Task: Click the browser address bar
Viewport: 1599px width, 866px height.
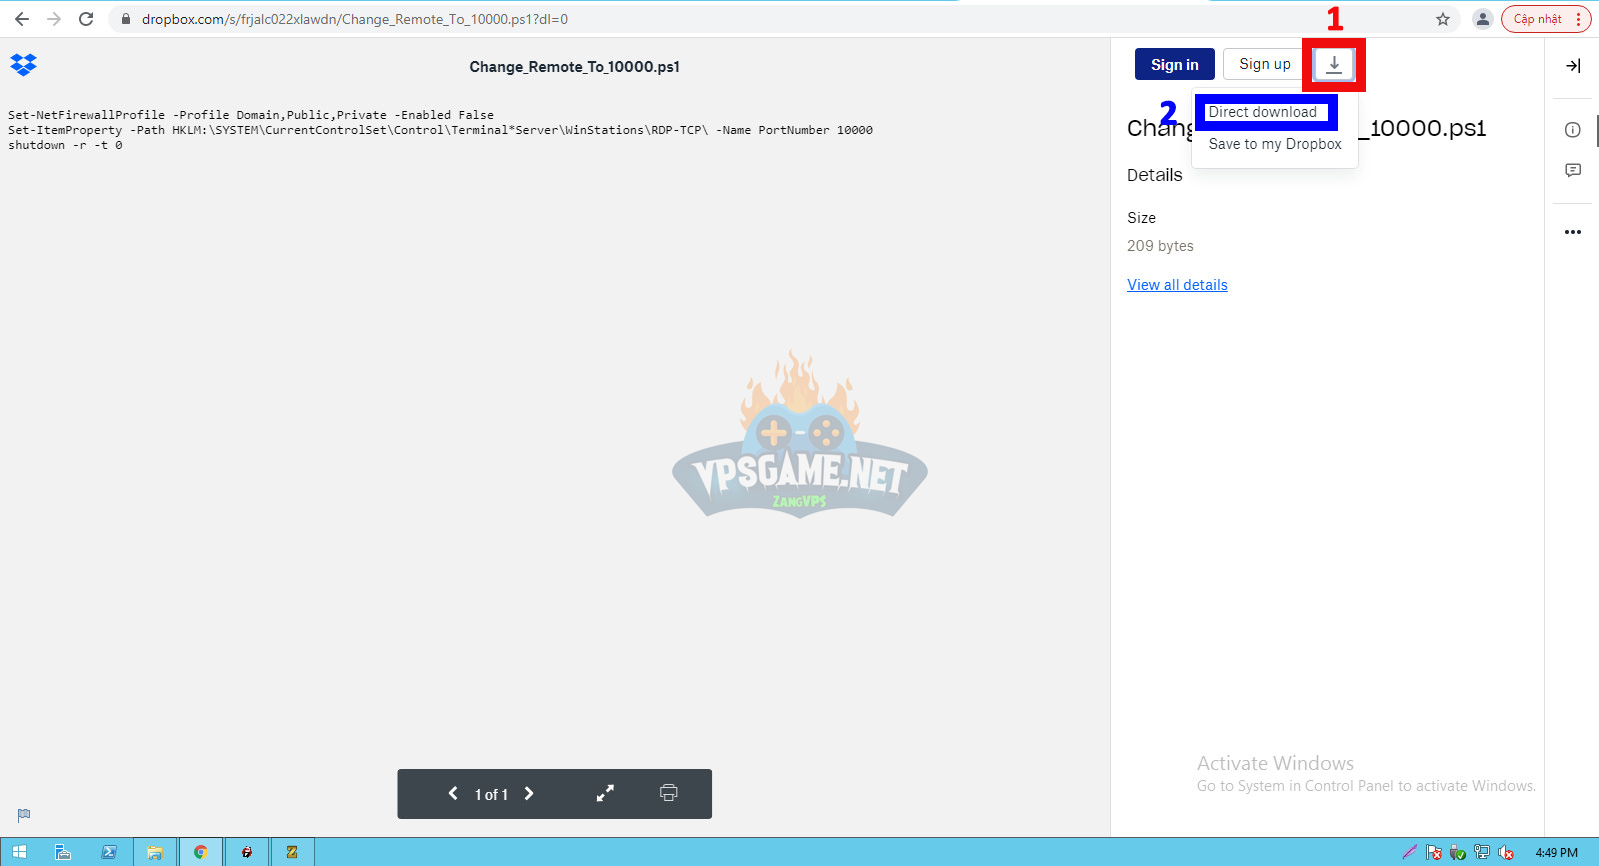Action: 700,19
